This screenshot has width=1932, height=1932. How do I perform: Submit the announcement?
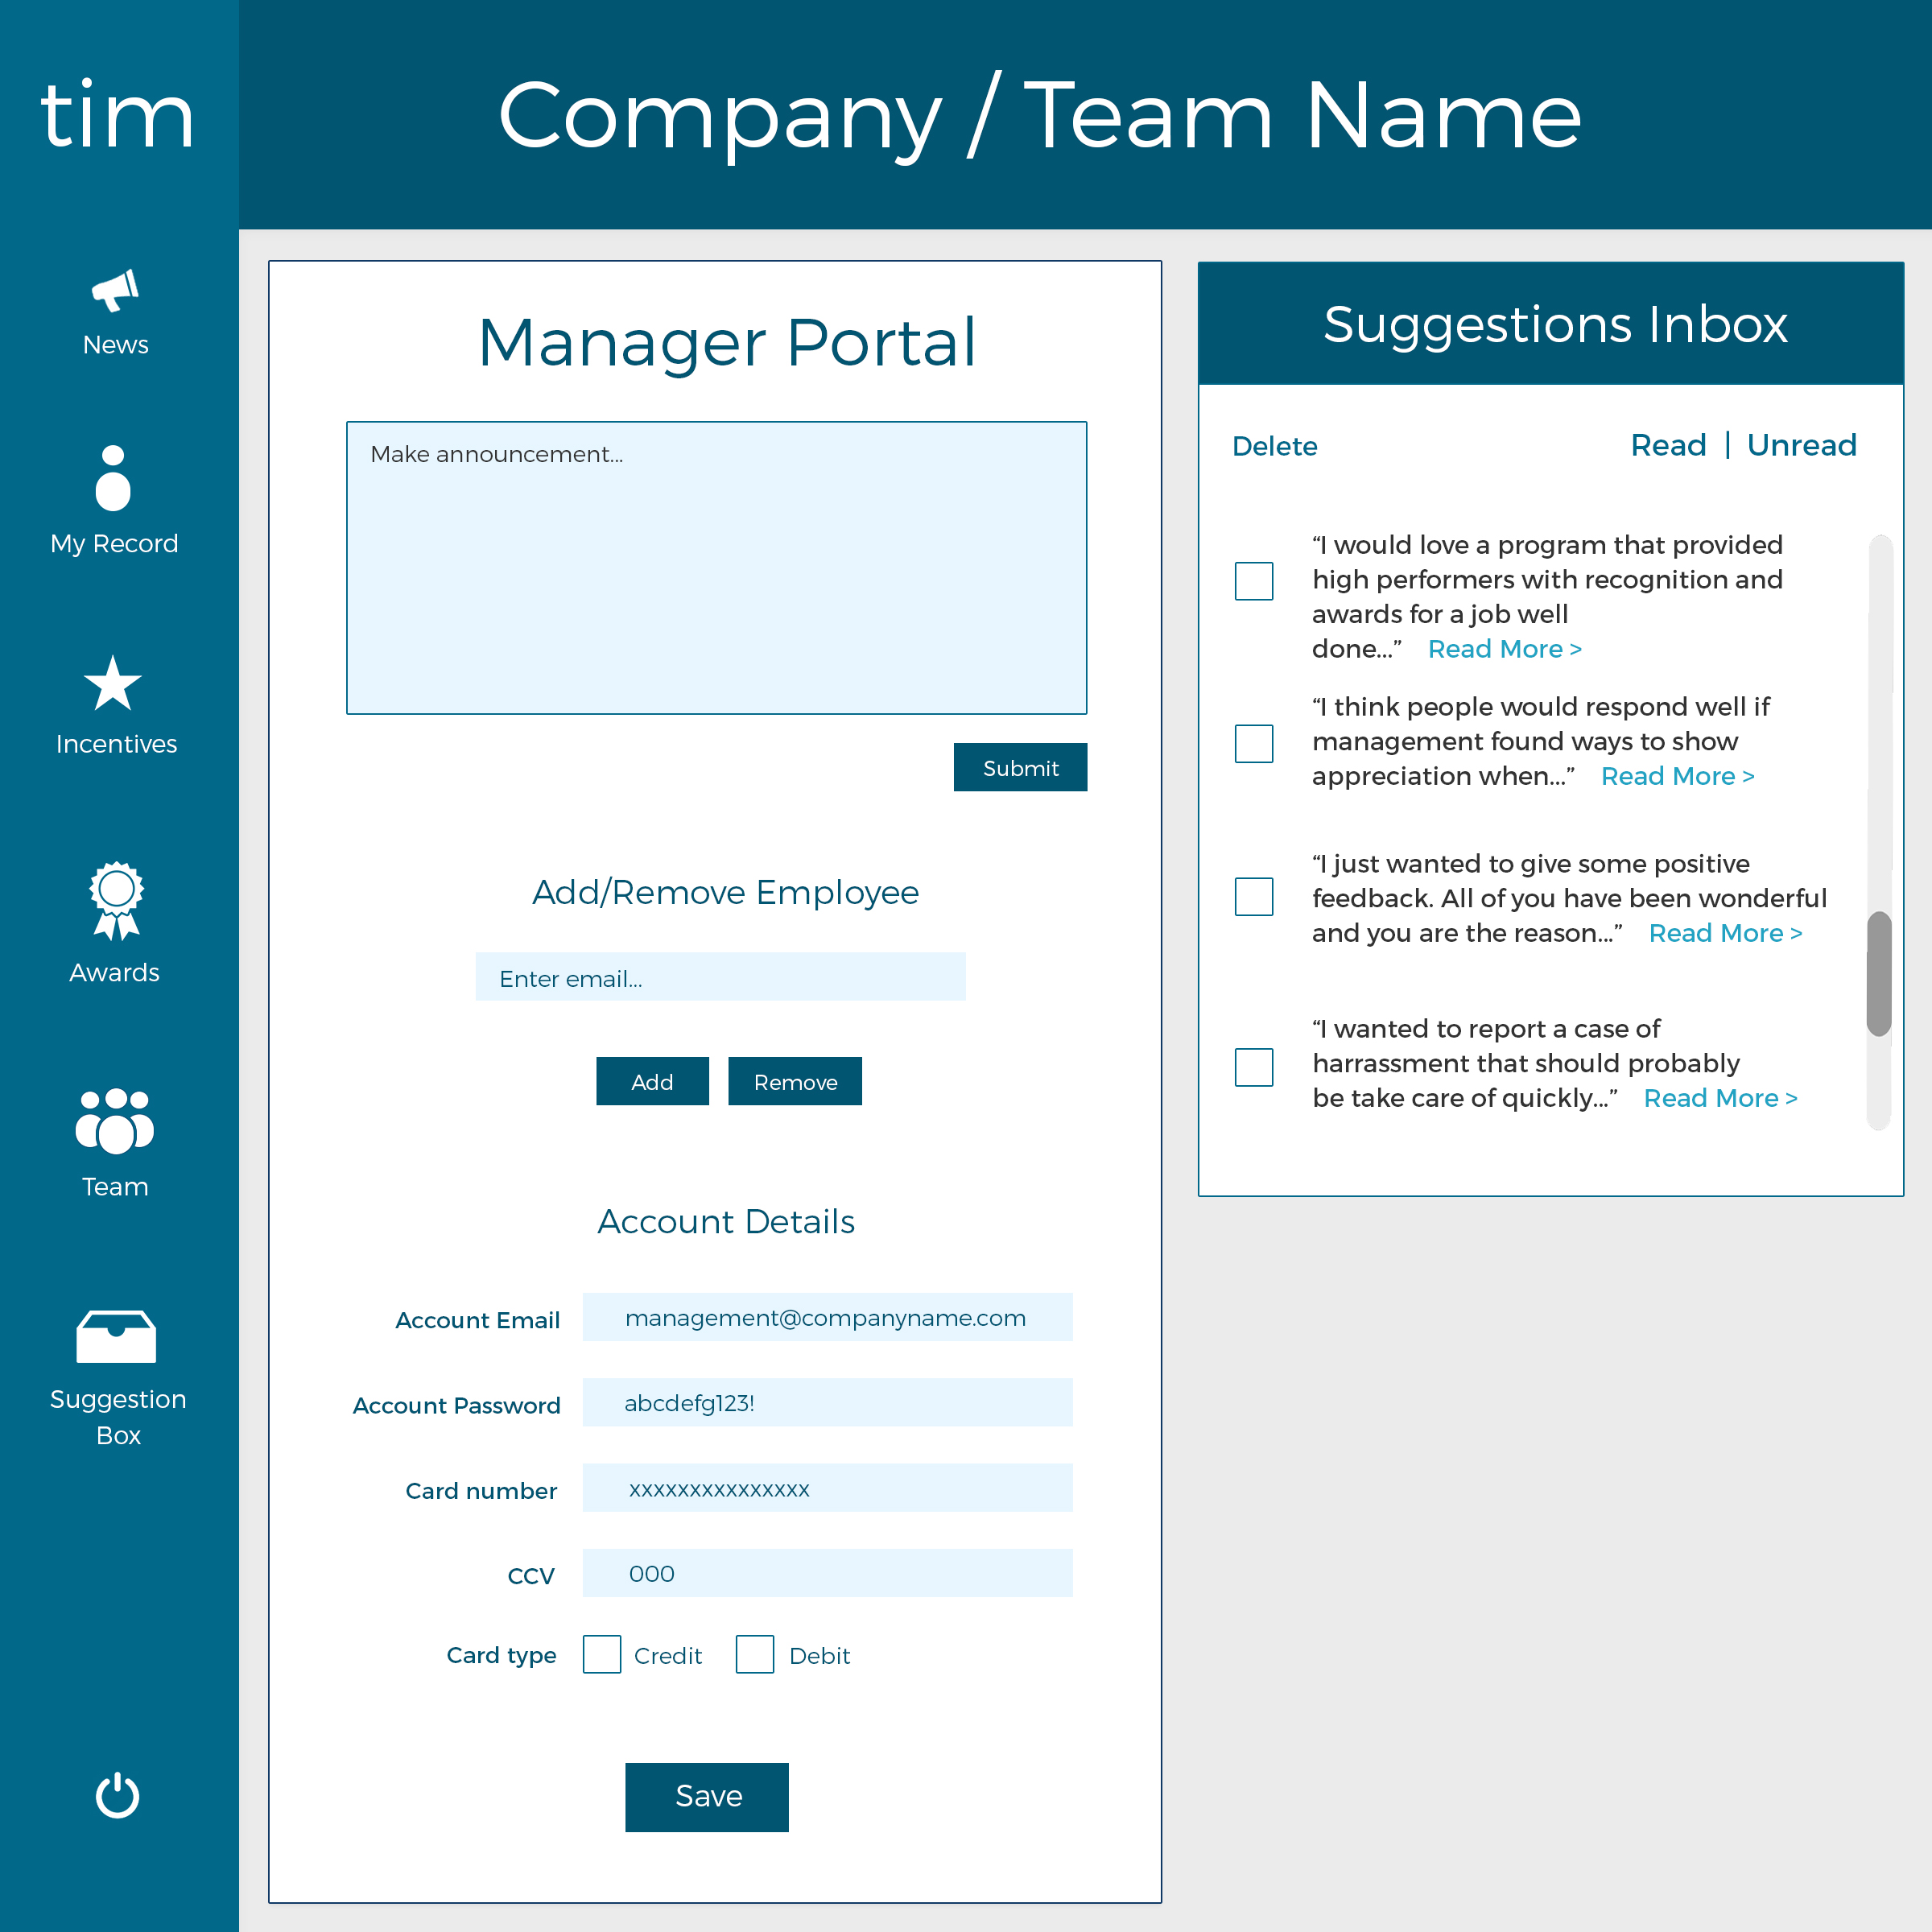[x=1019, y=767]
